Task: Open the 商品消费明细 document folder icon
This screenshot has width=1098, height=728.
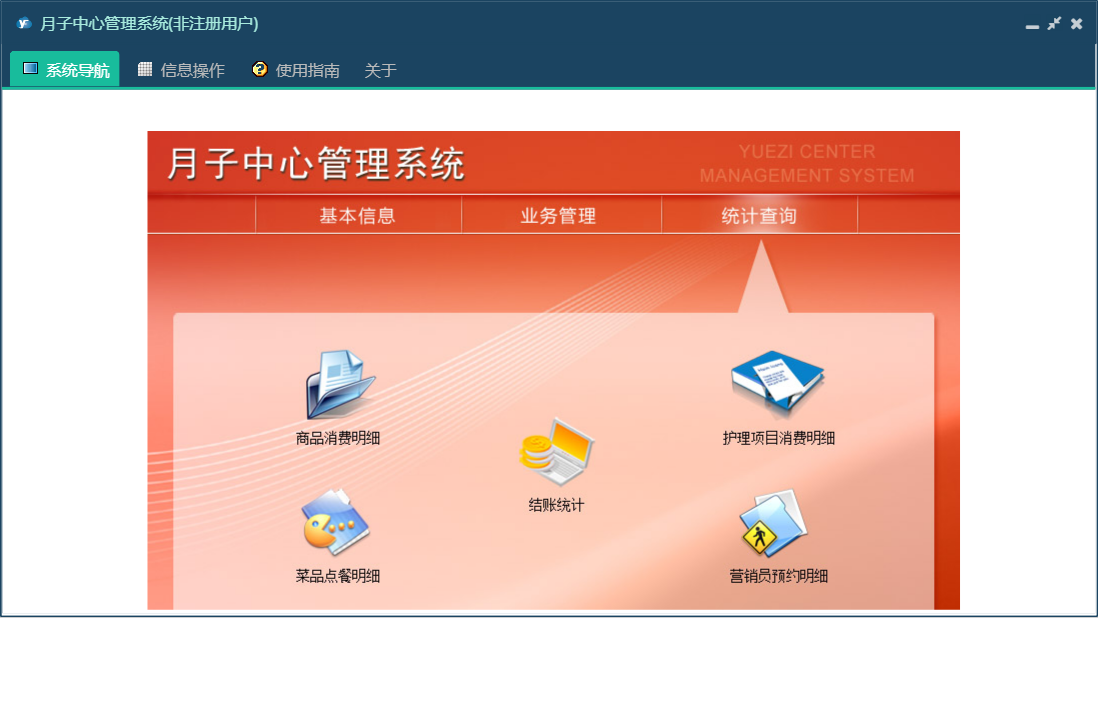Action: [340, 384]
